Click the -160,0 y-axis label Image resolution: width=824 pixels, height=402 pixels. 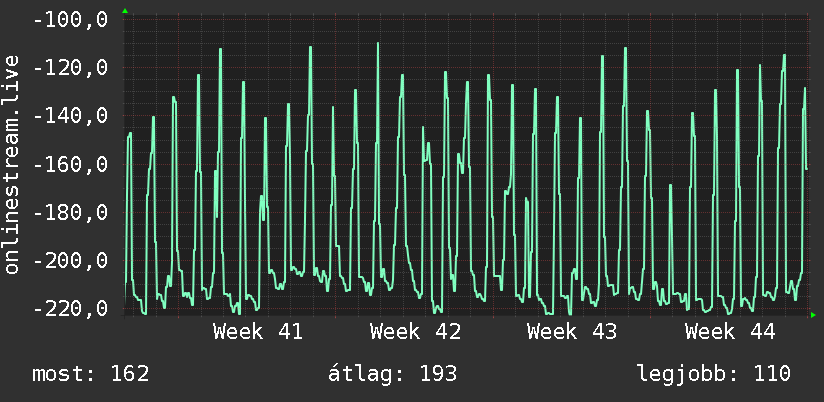(70, 164)
